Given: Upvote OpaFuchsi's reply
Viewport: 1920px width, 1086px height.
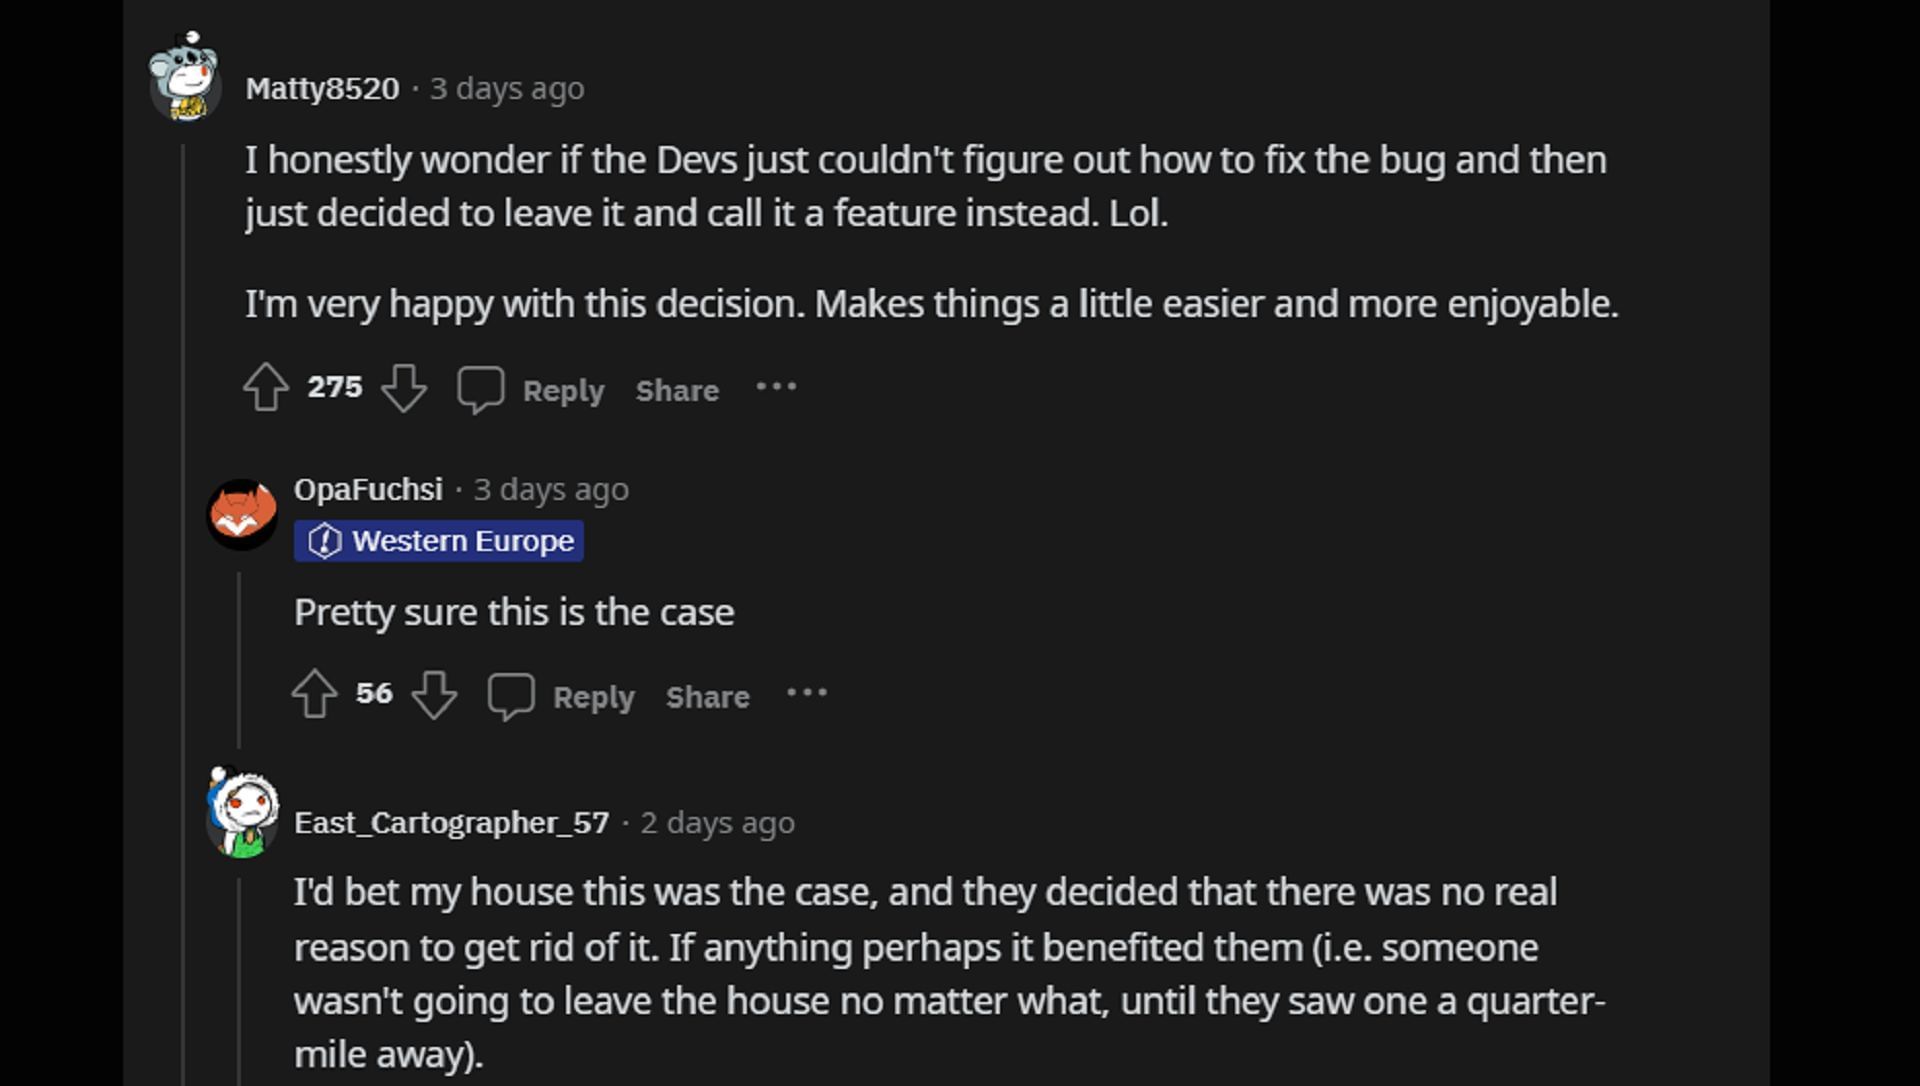Looking at the screenshot, I should pos(314,694).
